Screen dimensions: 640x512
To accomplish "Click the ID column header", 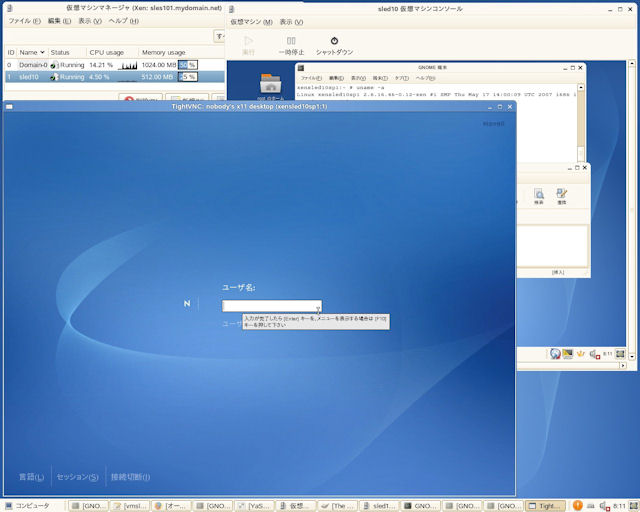I will 11,52.
